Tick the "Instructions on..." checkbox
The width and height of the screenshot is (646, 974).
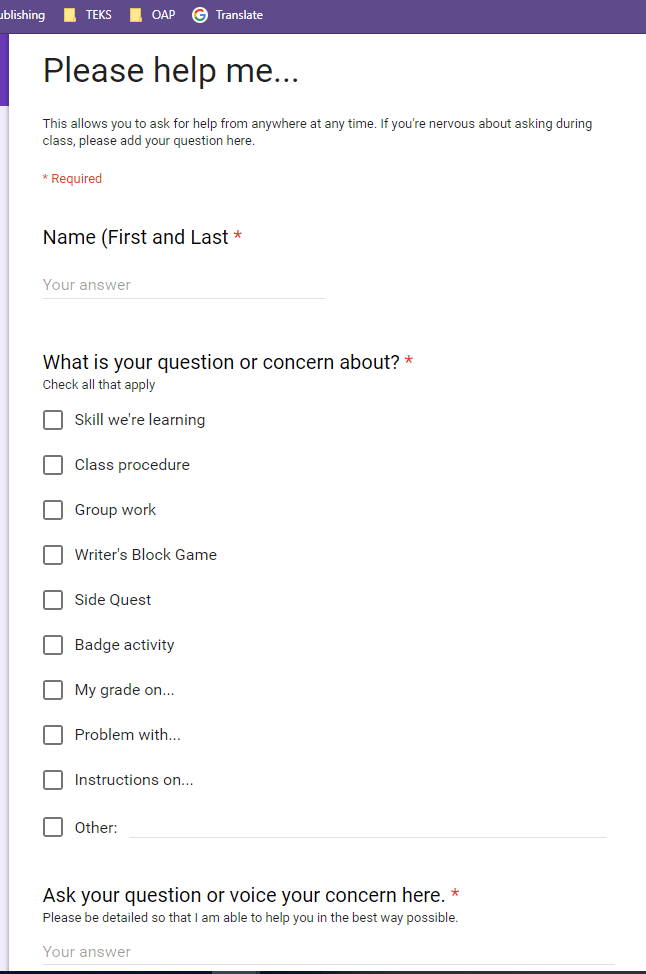(x=53, y=780)
